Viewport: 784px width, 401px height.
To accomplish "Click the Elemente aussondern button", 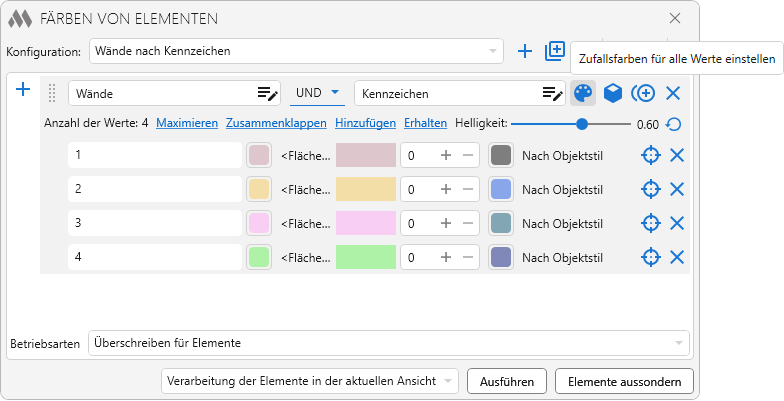I will [624, 381].
